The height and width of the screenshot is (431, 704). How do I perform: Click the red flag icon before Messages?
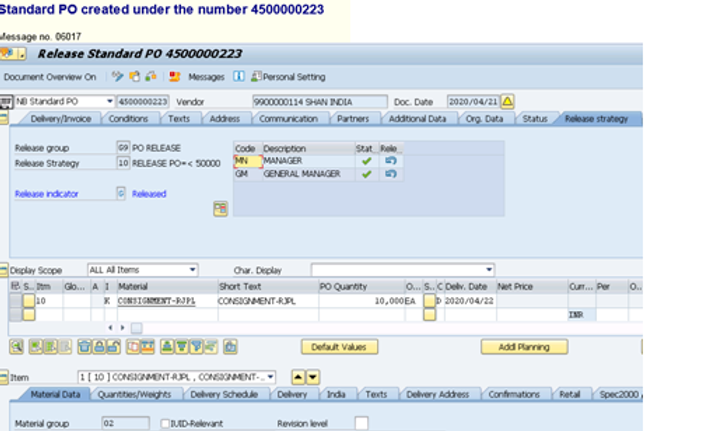point(175,77)
